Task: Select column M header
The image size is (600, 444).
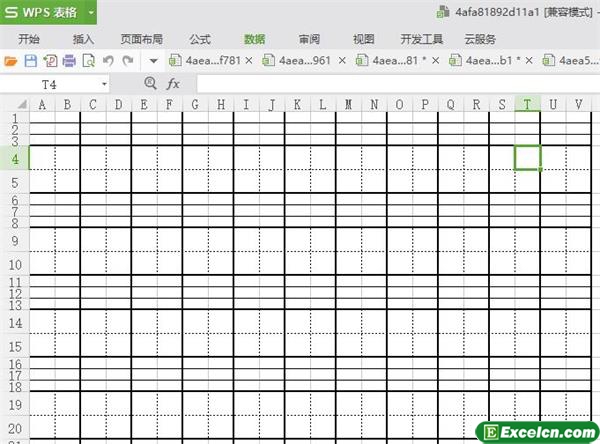Action: click(349, 104)
